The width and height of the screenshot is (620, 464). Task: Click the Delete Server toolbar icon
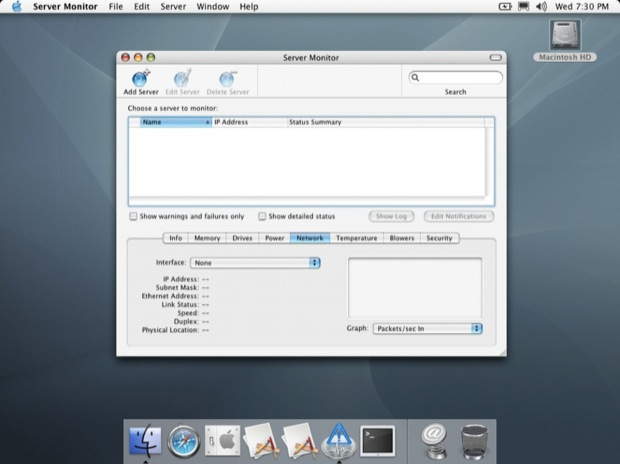(228, 78)
